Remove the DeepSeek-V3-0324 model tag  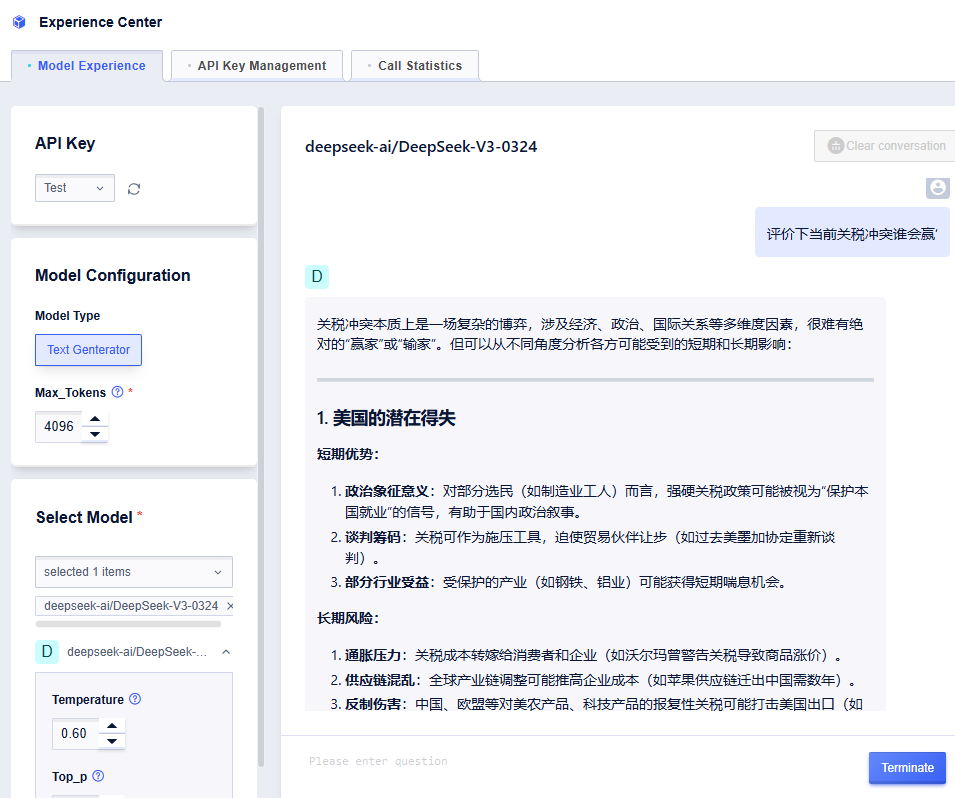click(x=229, y=605)
